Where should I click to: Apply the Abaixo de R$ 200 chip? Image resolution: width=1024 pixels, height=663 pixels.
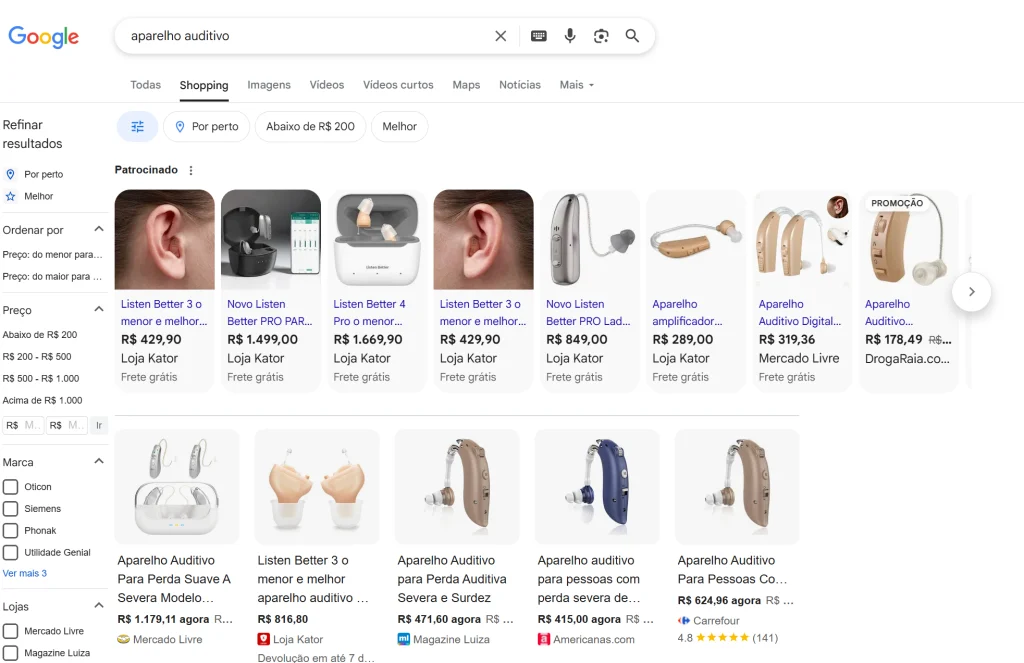(310, 127)
